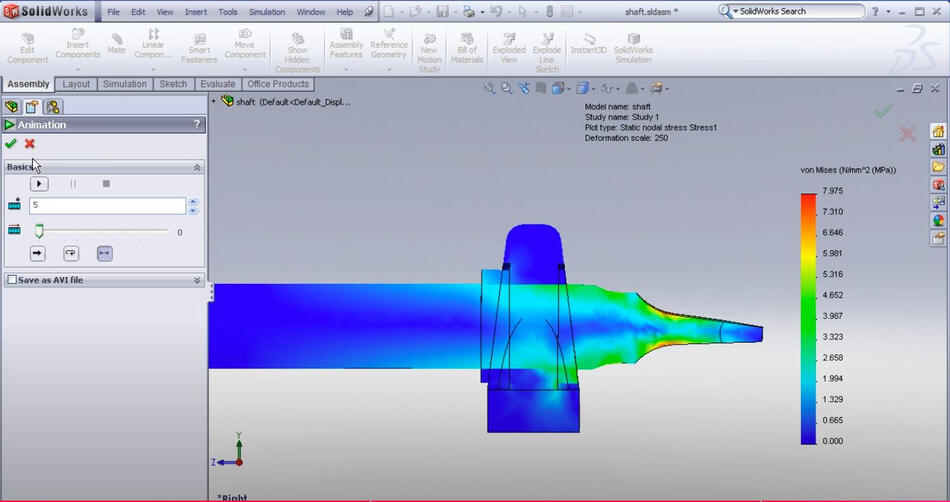950x502 pixels.
Task: Enable the Save as AVI file checkbox
Action: 12,280
